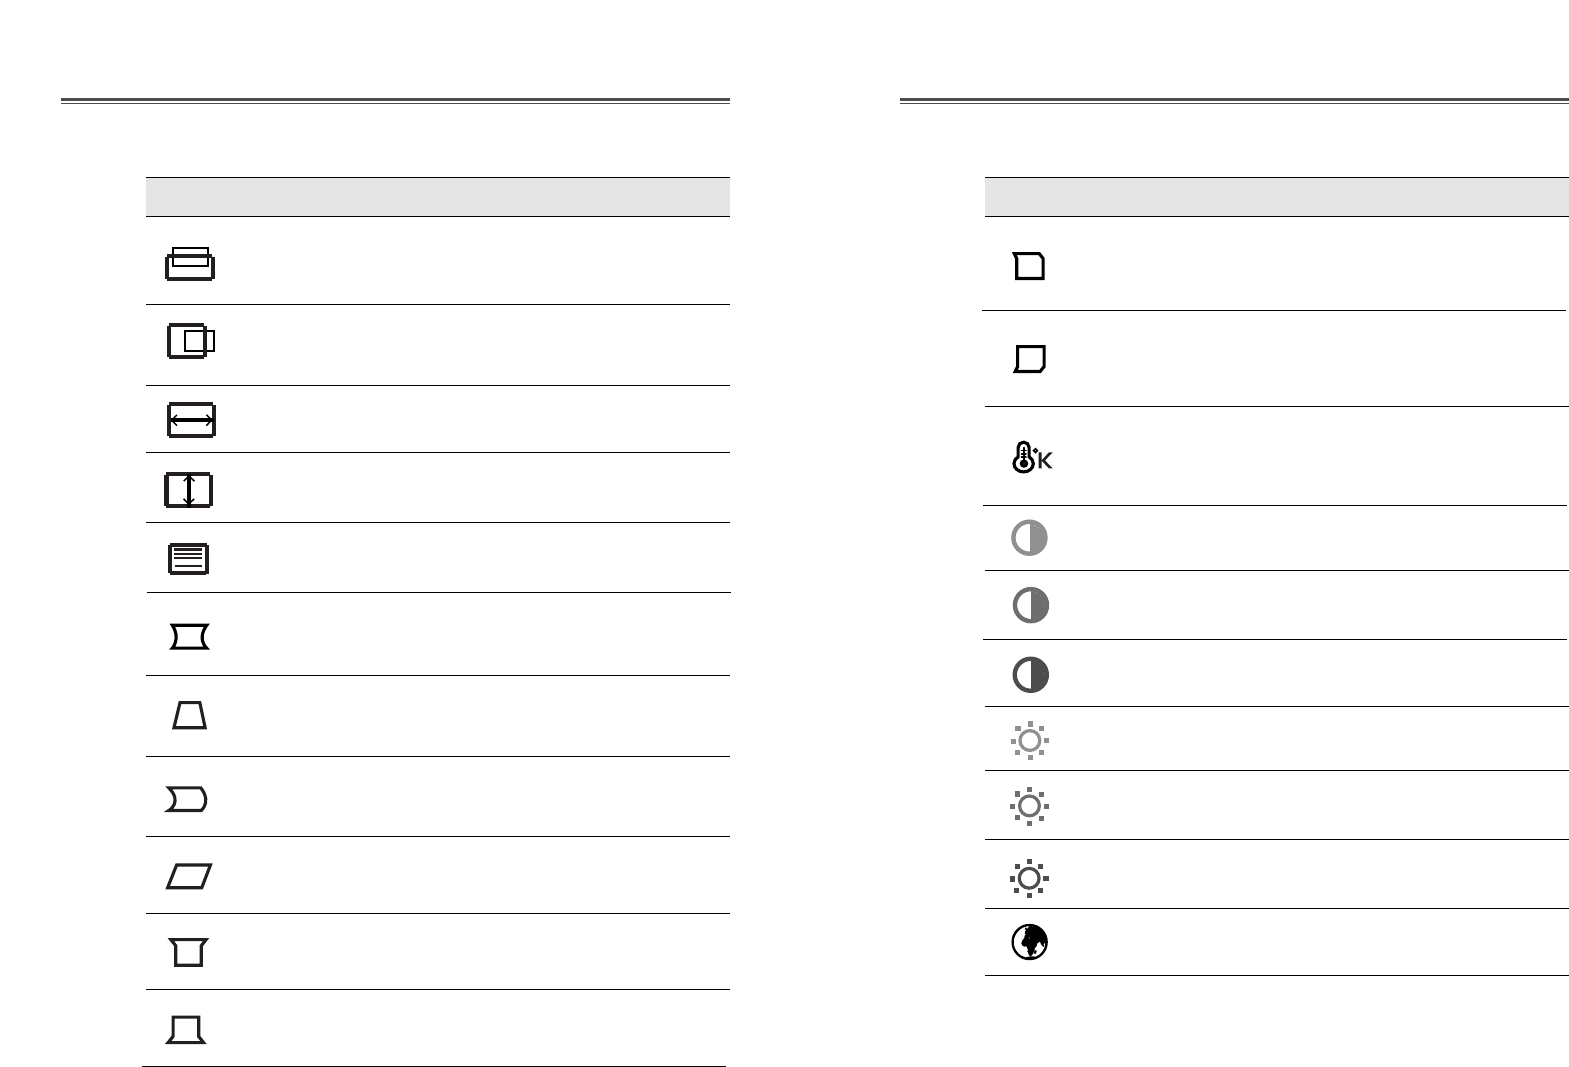Click the flared-top corner correction icon
This screenshot has height=1067, width=1569.
[x=189, y=951]
